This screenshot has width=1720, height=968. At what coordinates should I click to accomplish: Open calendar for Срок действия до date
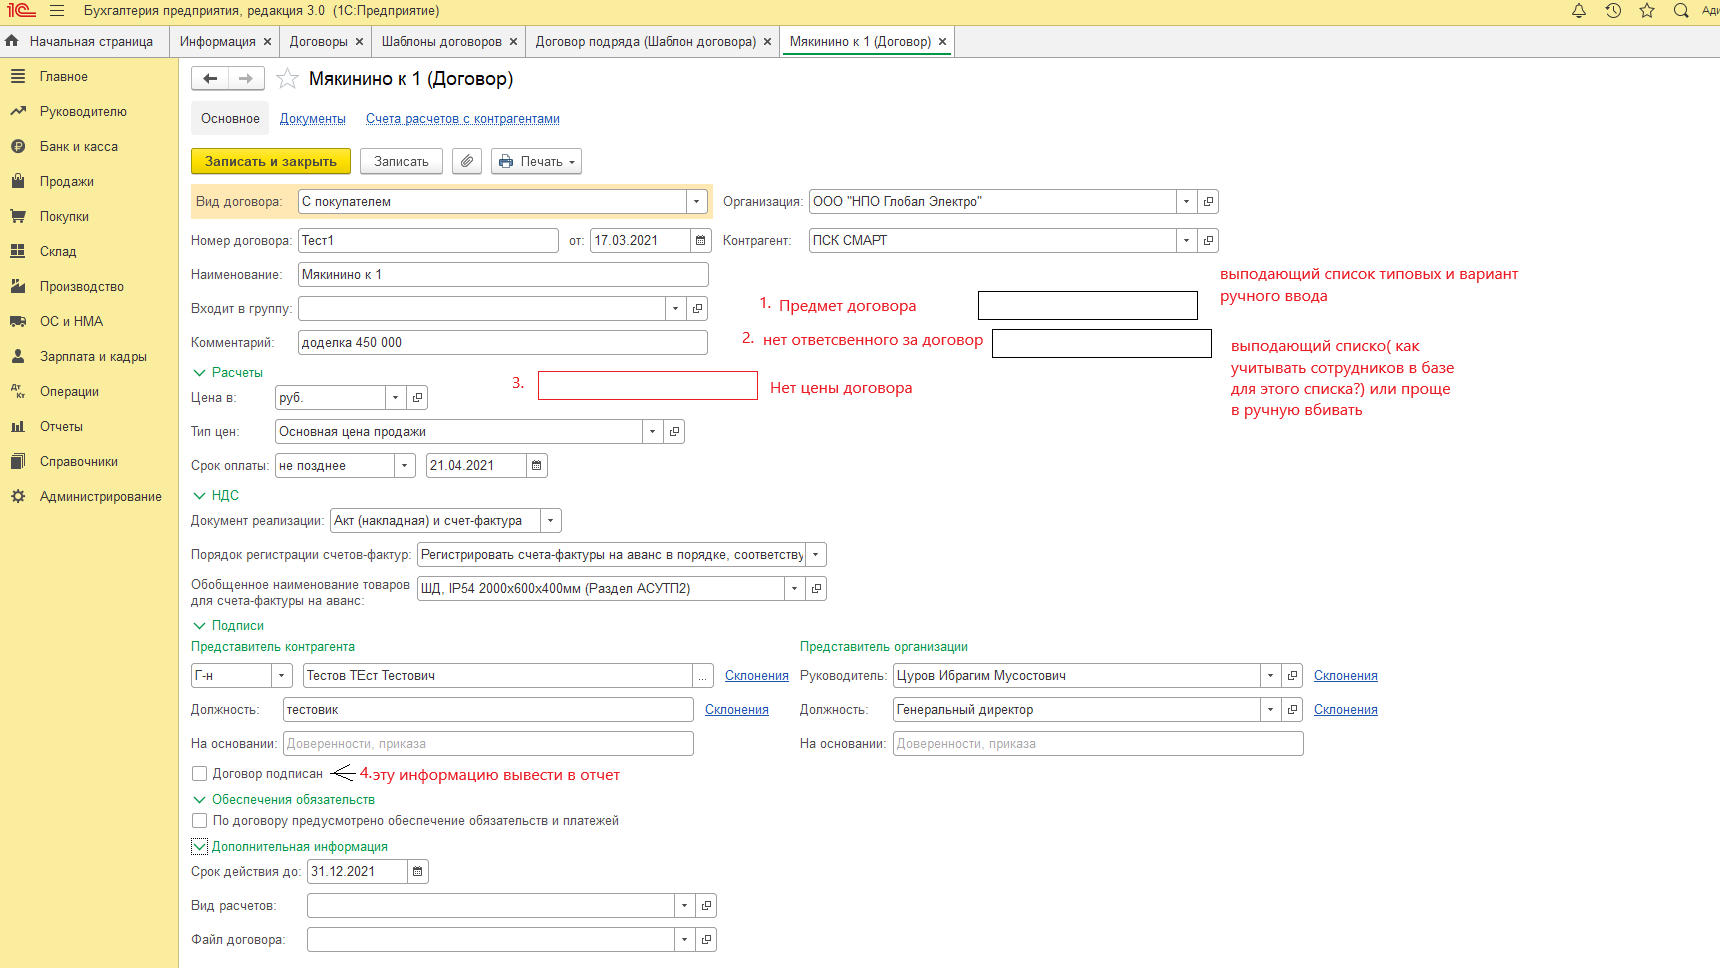point(418,872)
